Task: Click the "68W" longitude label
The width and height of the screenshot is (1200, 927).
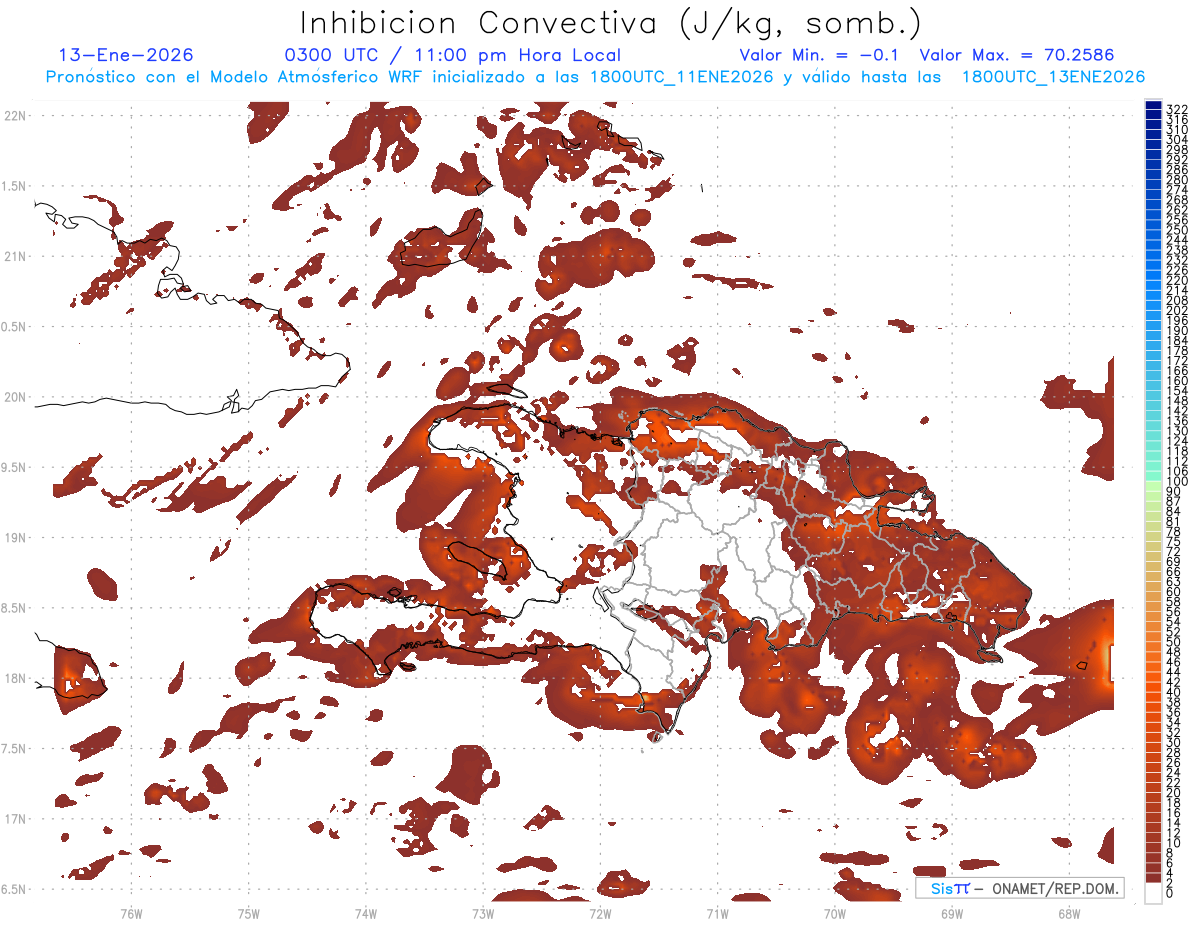Action: click(1069, 913)
